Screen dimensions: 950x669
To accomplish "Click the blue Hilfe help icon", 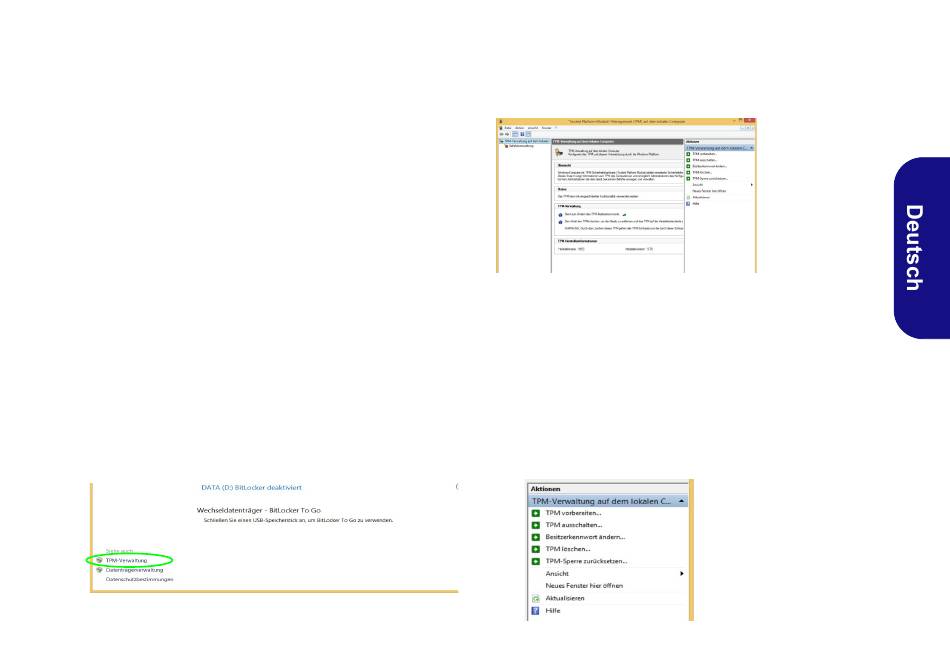I will [x=536, y=611].
